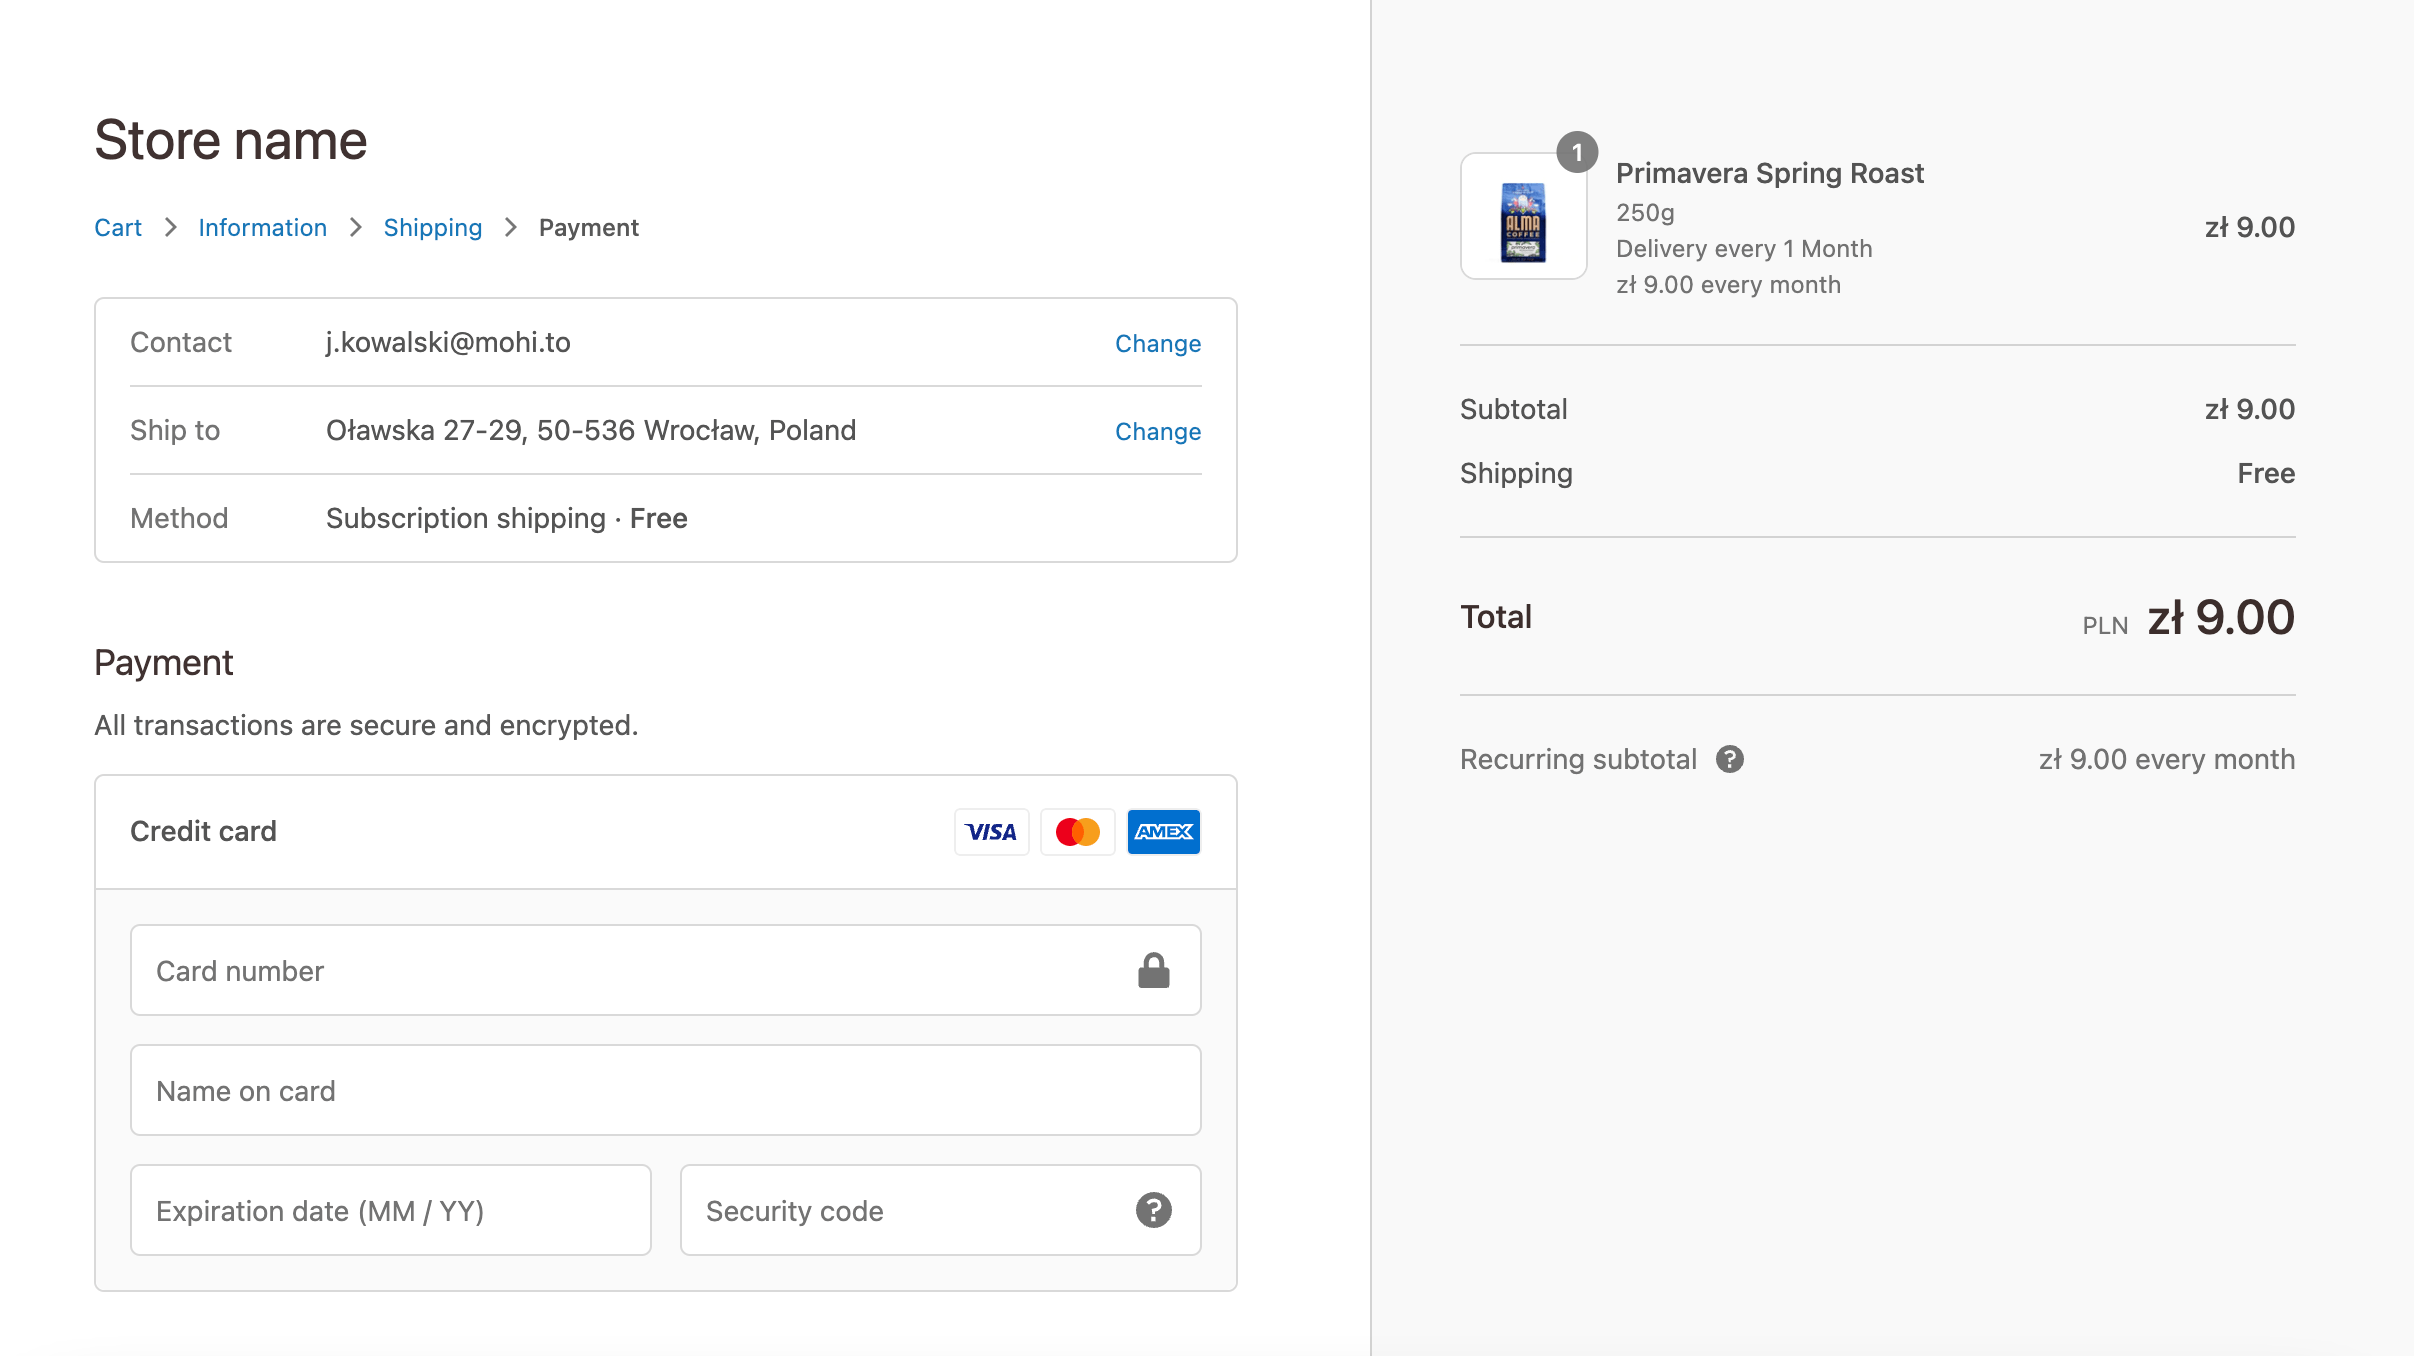Go back to Cart breadcrumb

point(118,228)
